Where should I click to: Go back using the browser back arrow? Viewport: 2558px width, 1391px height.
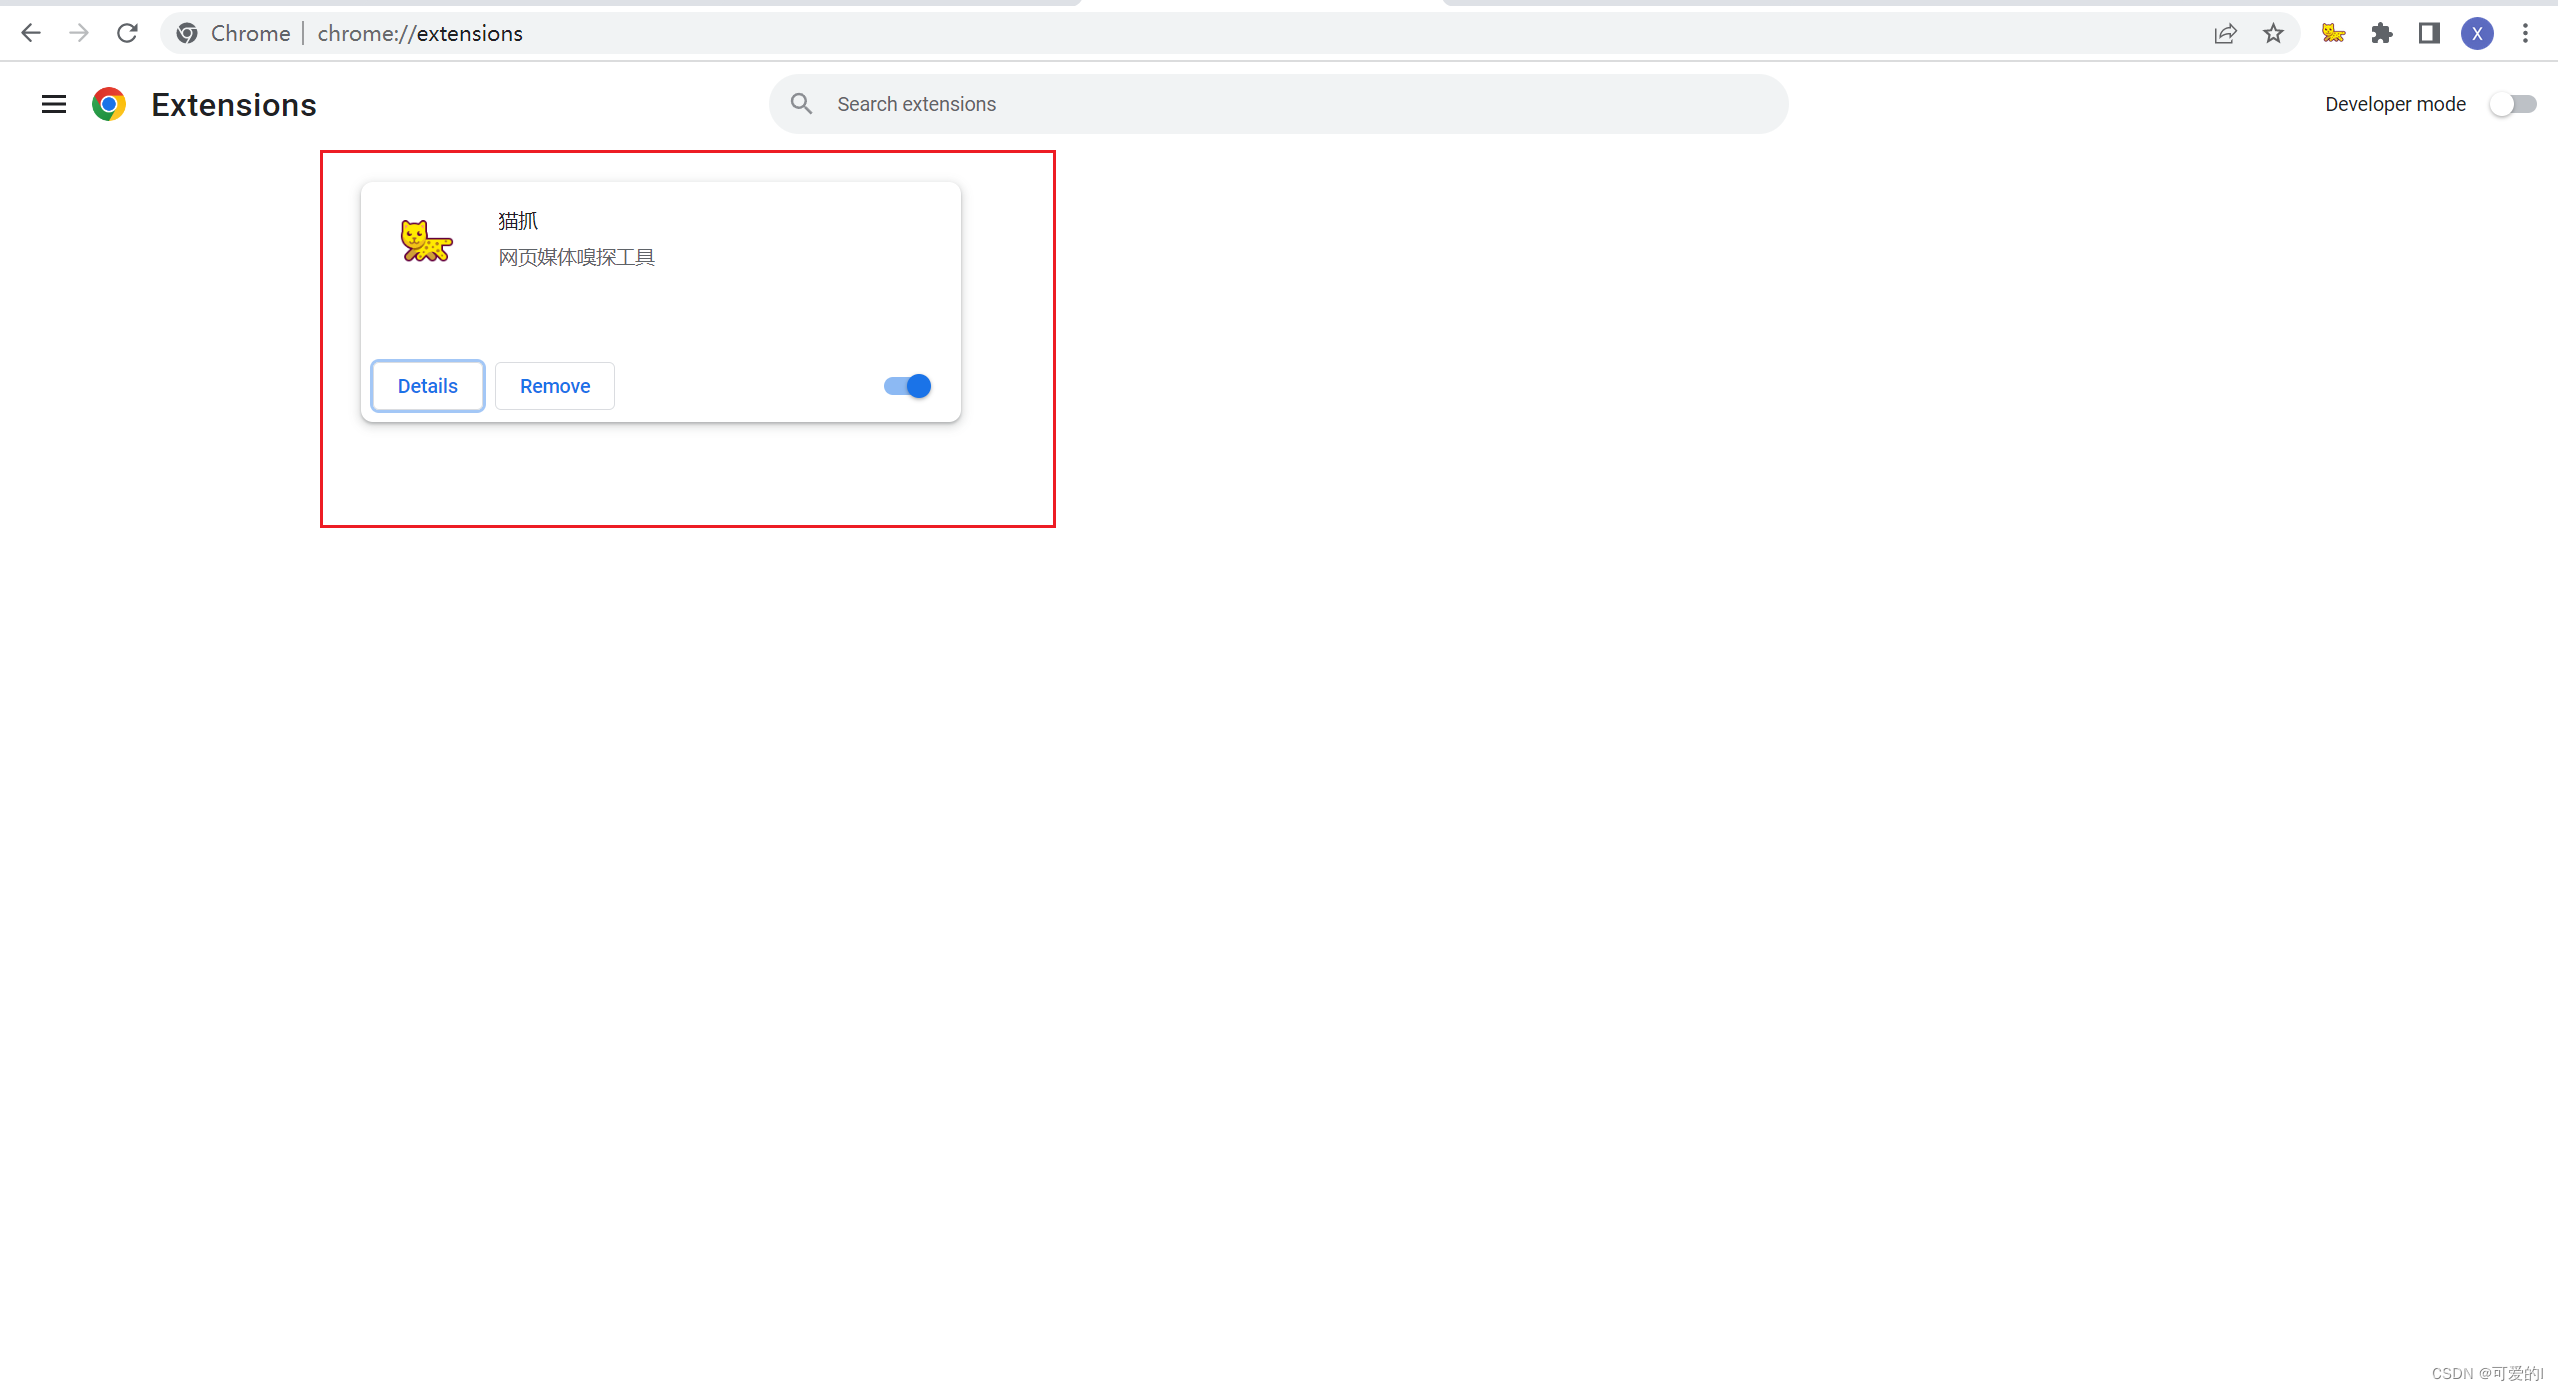coord(31,33)
